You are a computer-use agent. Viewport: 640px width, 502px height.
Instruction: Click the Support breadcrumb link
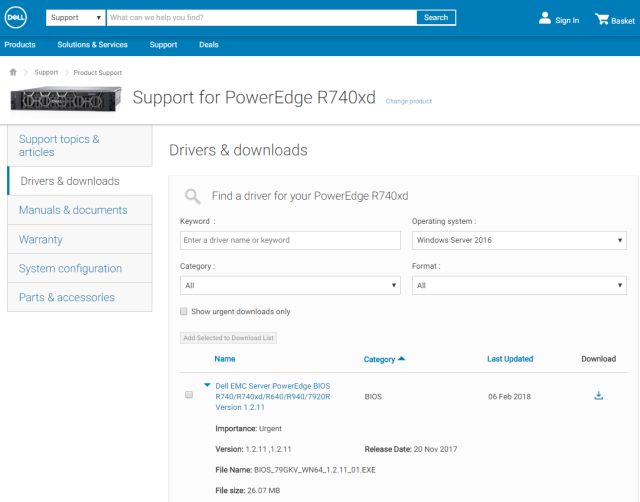tap(46, 72)
